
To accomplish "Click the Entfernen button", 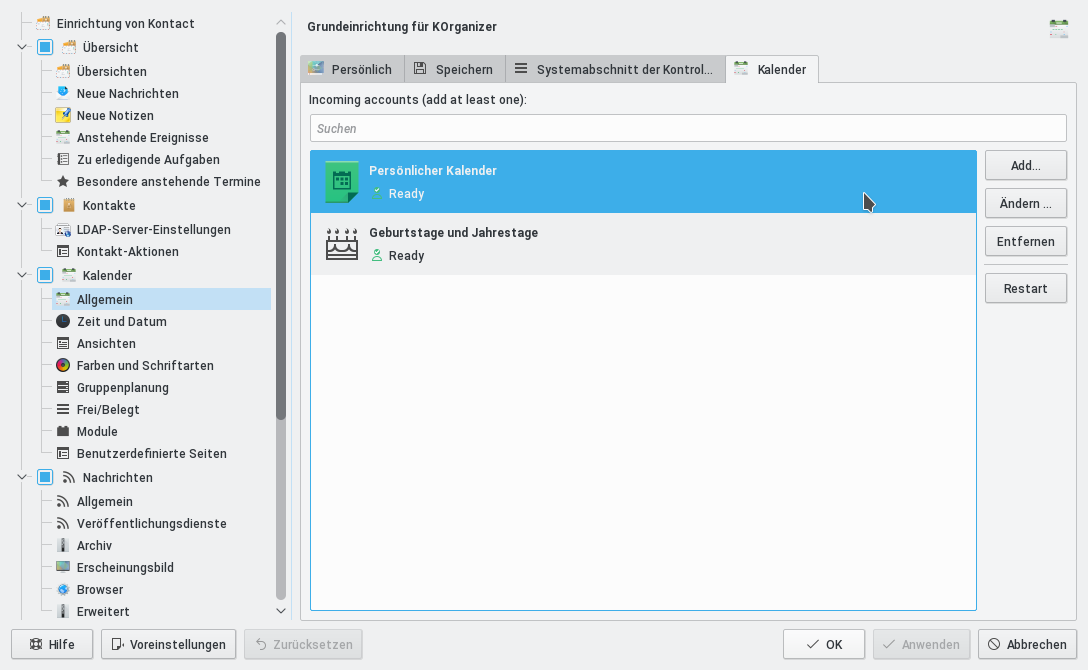I will pos(1026,241).
